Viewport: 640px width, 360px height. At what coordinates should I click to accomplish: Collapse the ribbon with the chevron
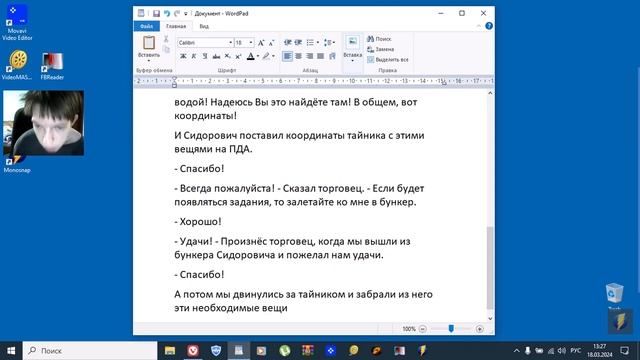tap(478, 26)
